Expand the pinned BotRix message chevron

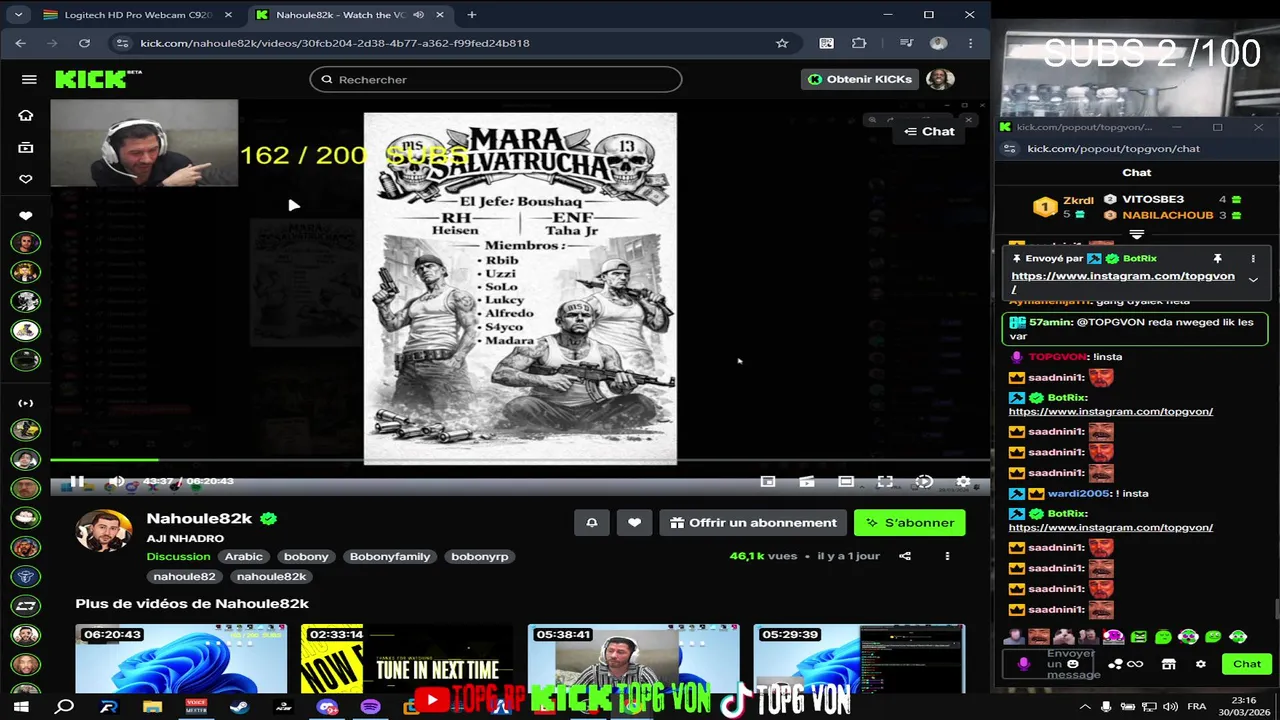(1253, 280)
